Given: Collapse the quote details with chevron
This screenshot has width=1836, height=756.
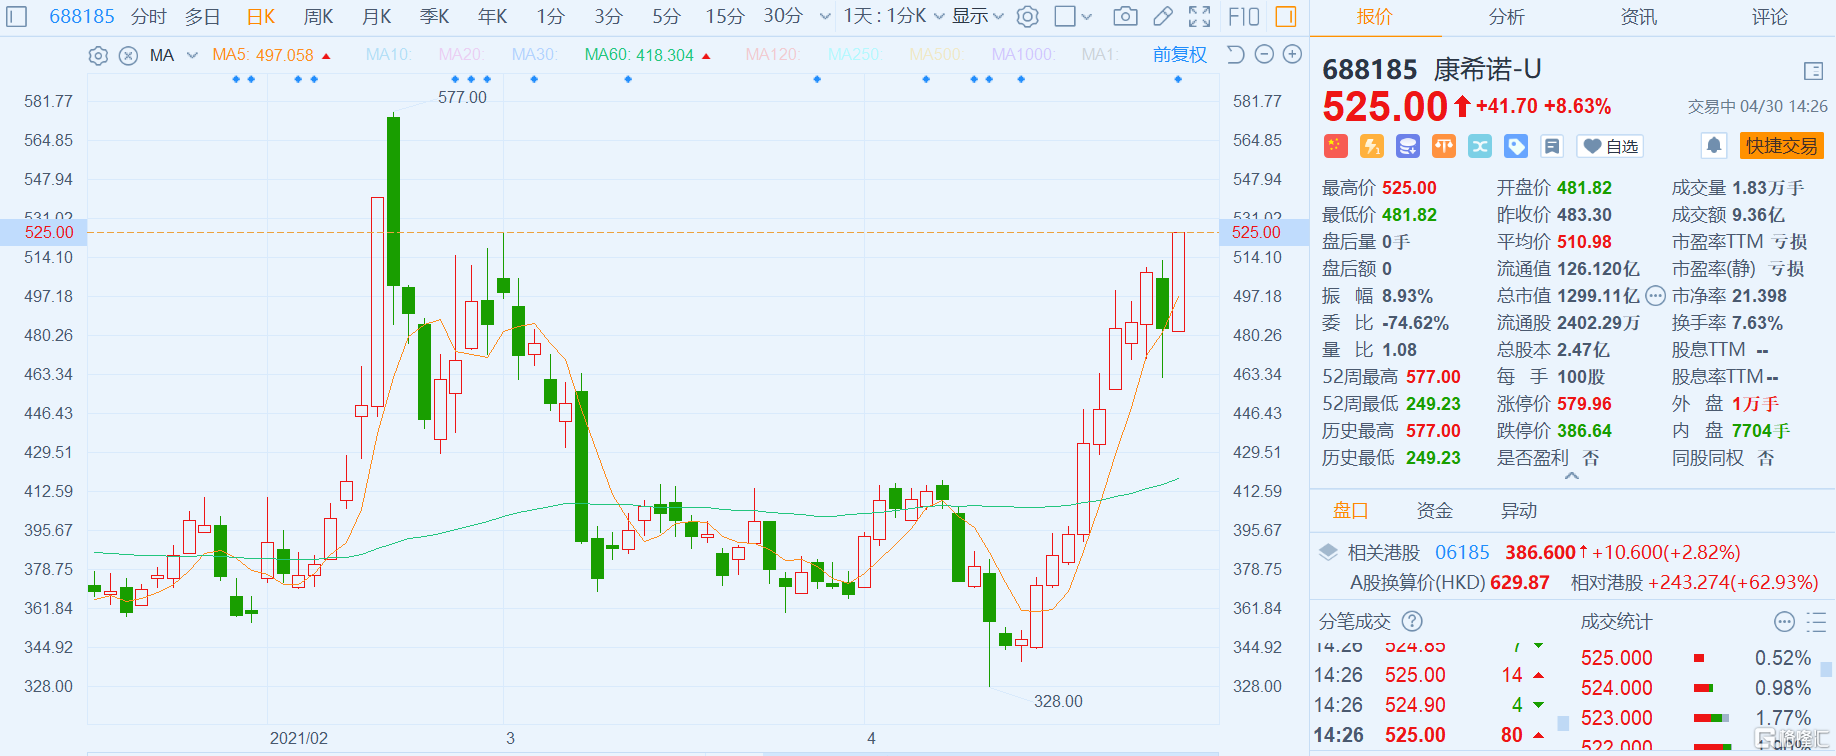Looking at the screenshot, I should click(x=1572, y=477).
